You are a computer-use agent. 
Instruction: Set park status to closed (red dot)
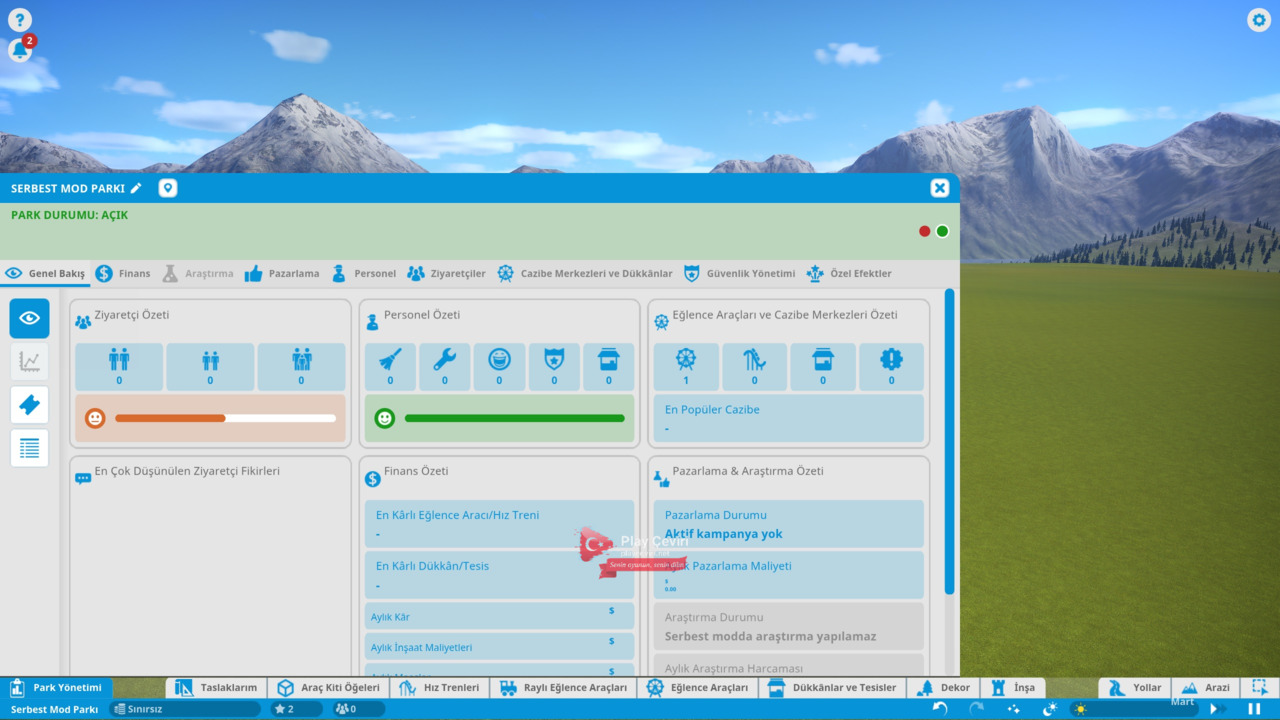click(924, 231)
